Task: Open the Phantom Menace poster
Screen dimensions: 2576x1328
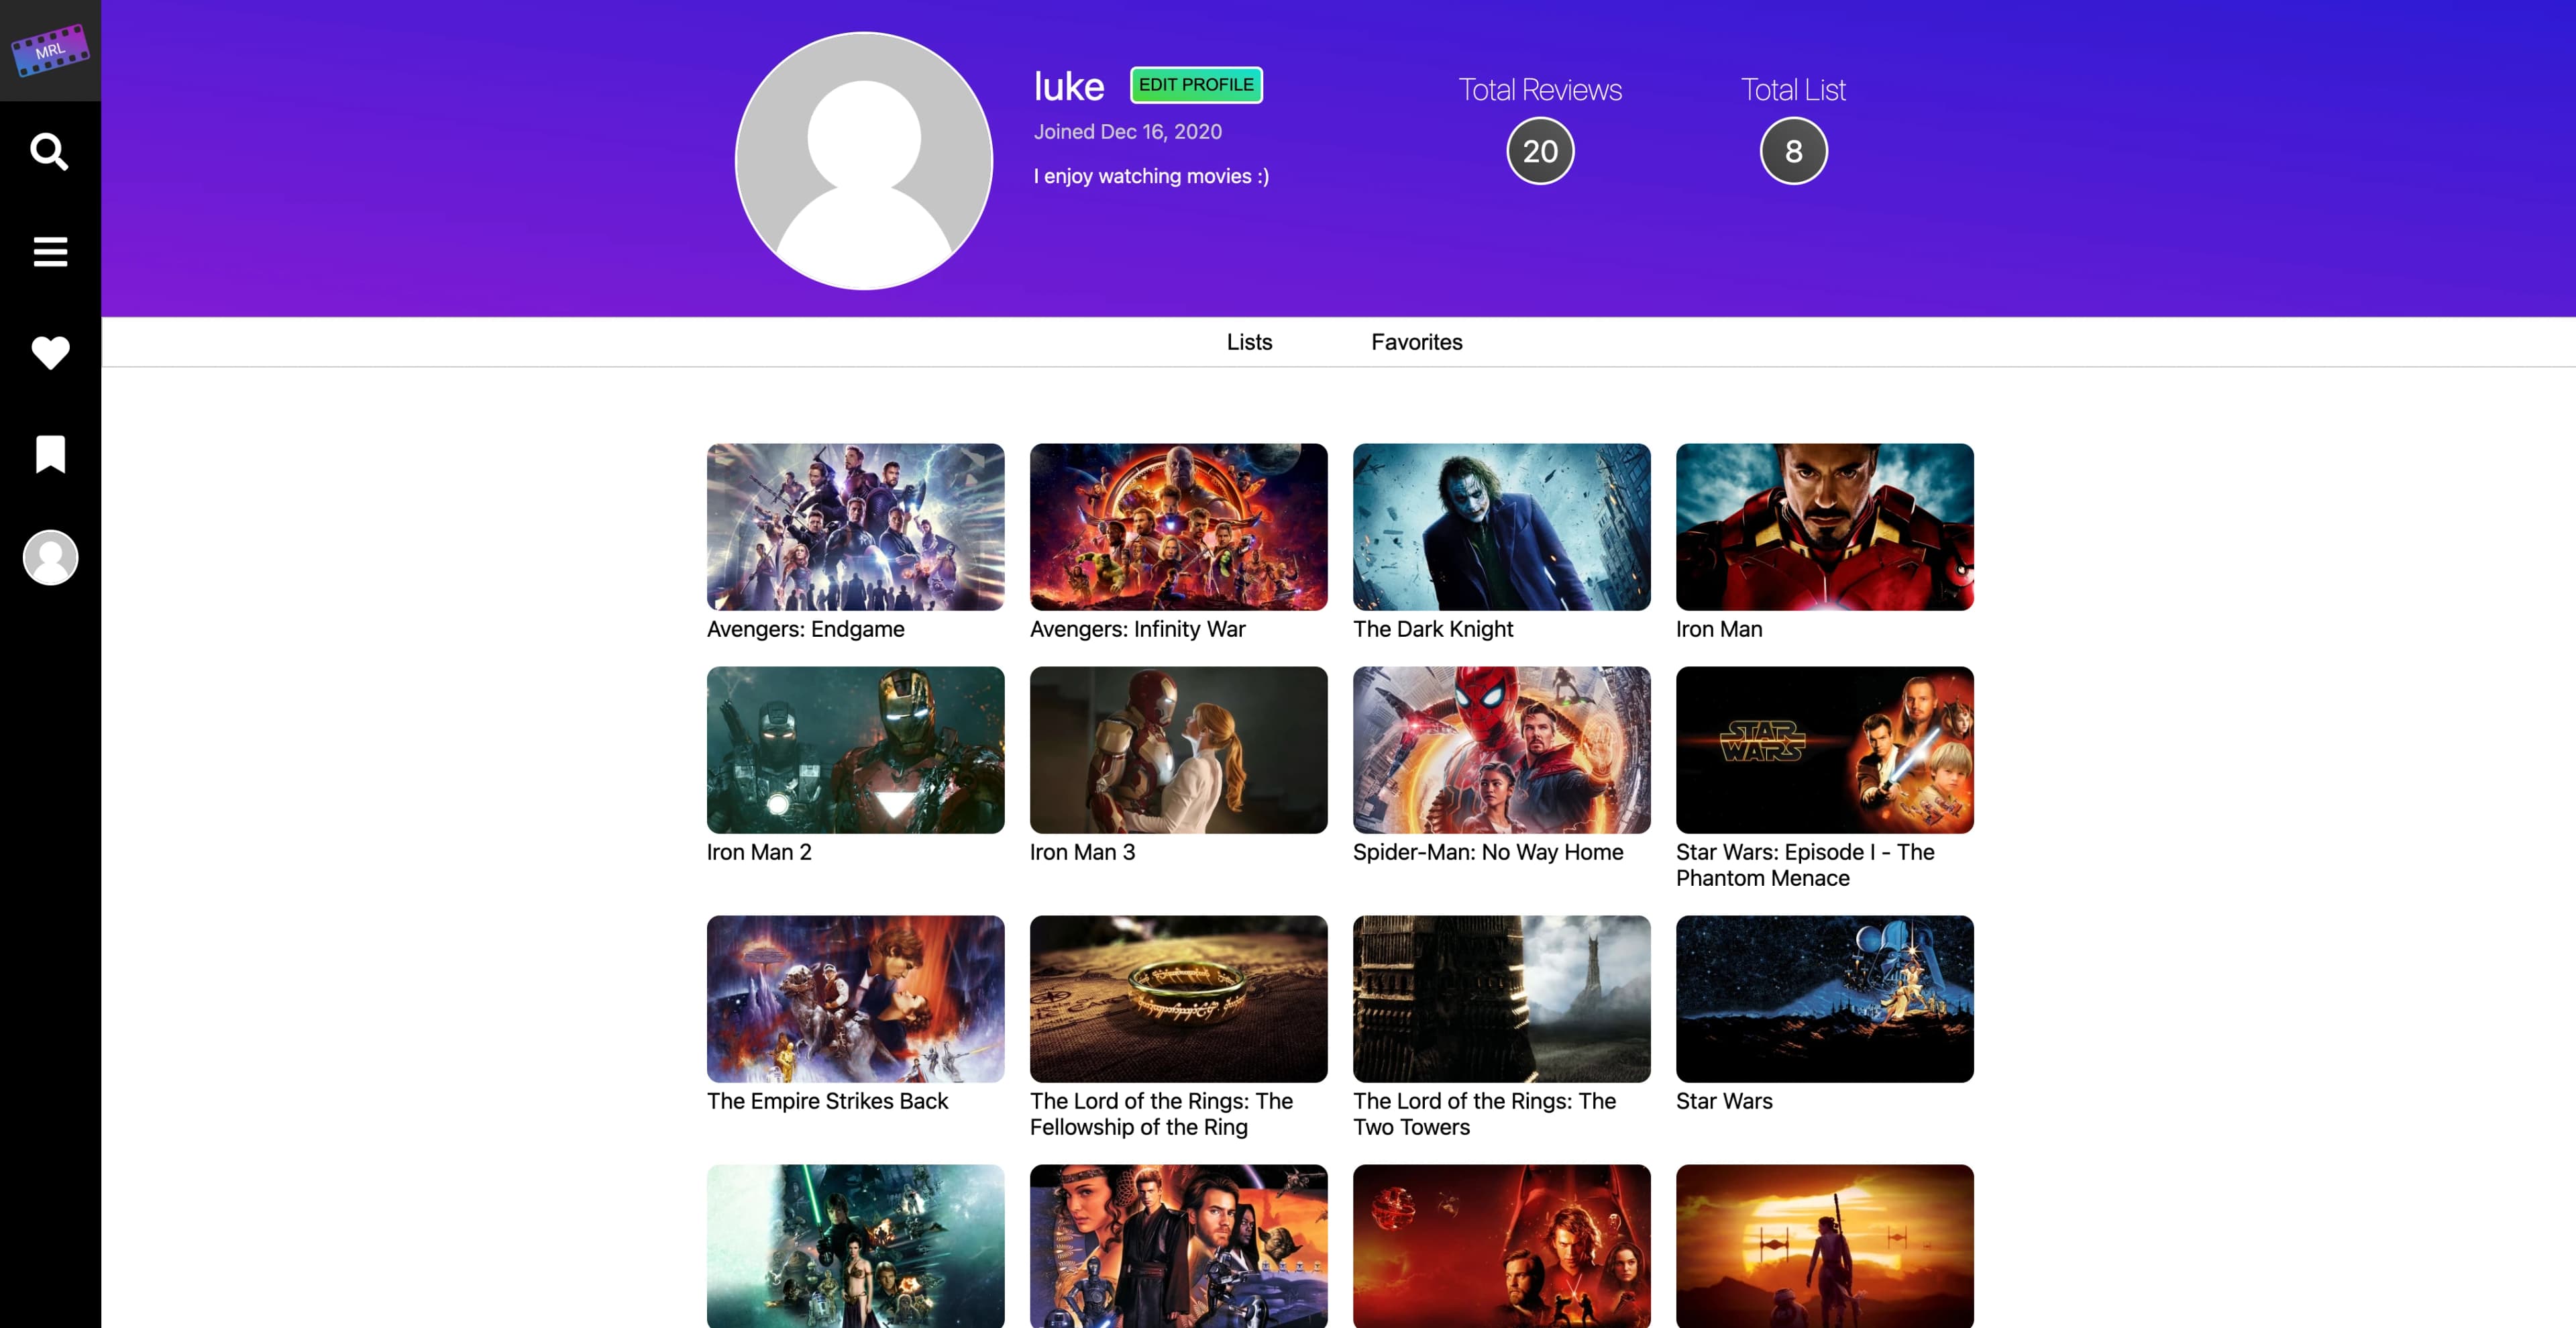Action: click(x=1824, y=750)
